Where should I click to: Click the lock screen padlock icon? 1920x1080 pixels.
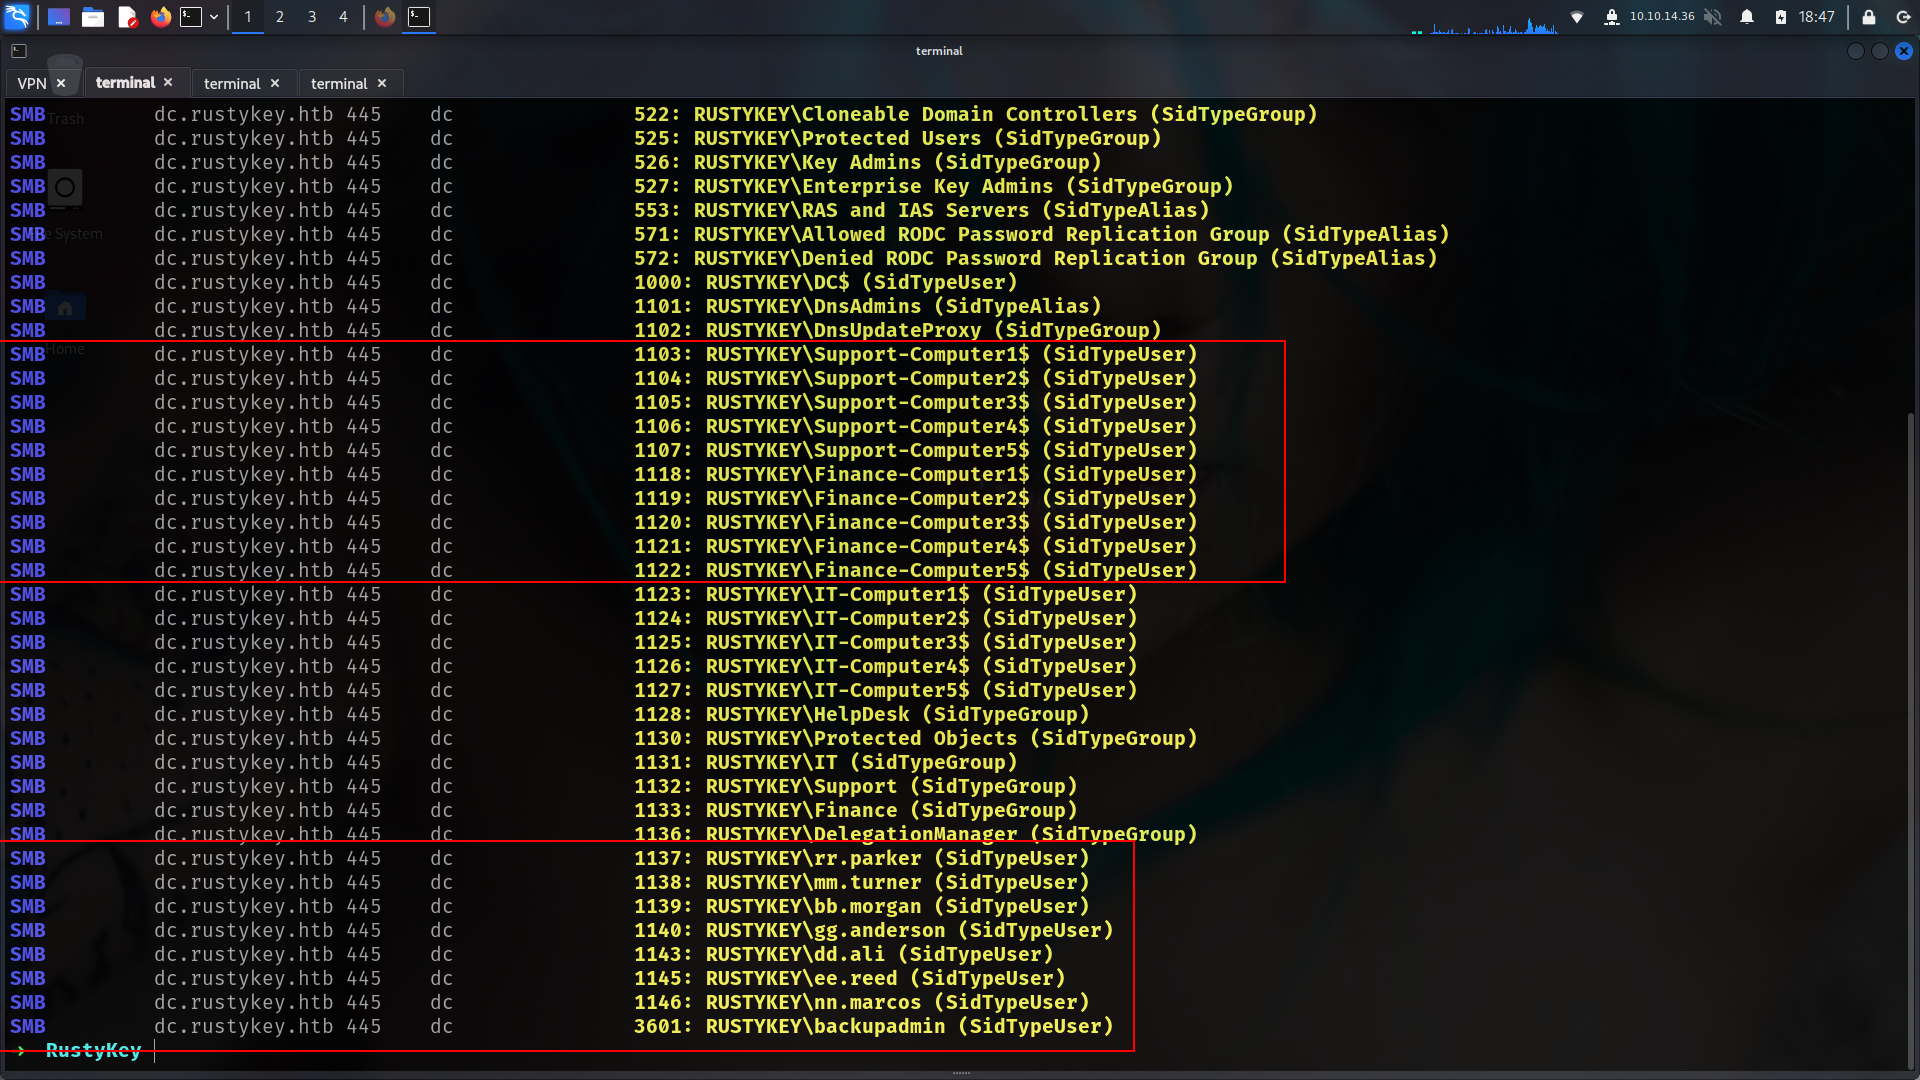coord(1868,17)
